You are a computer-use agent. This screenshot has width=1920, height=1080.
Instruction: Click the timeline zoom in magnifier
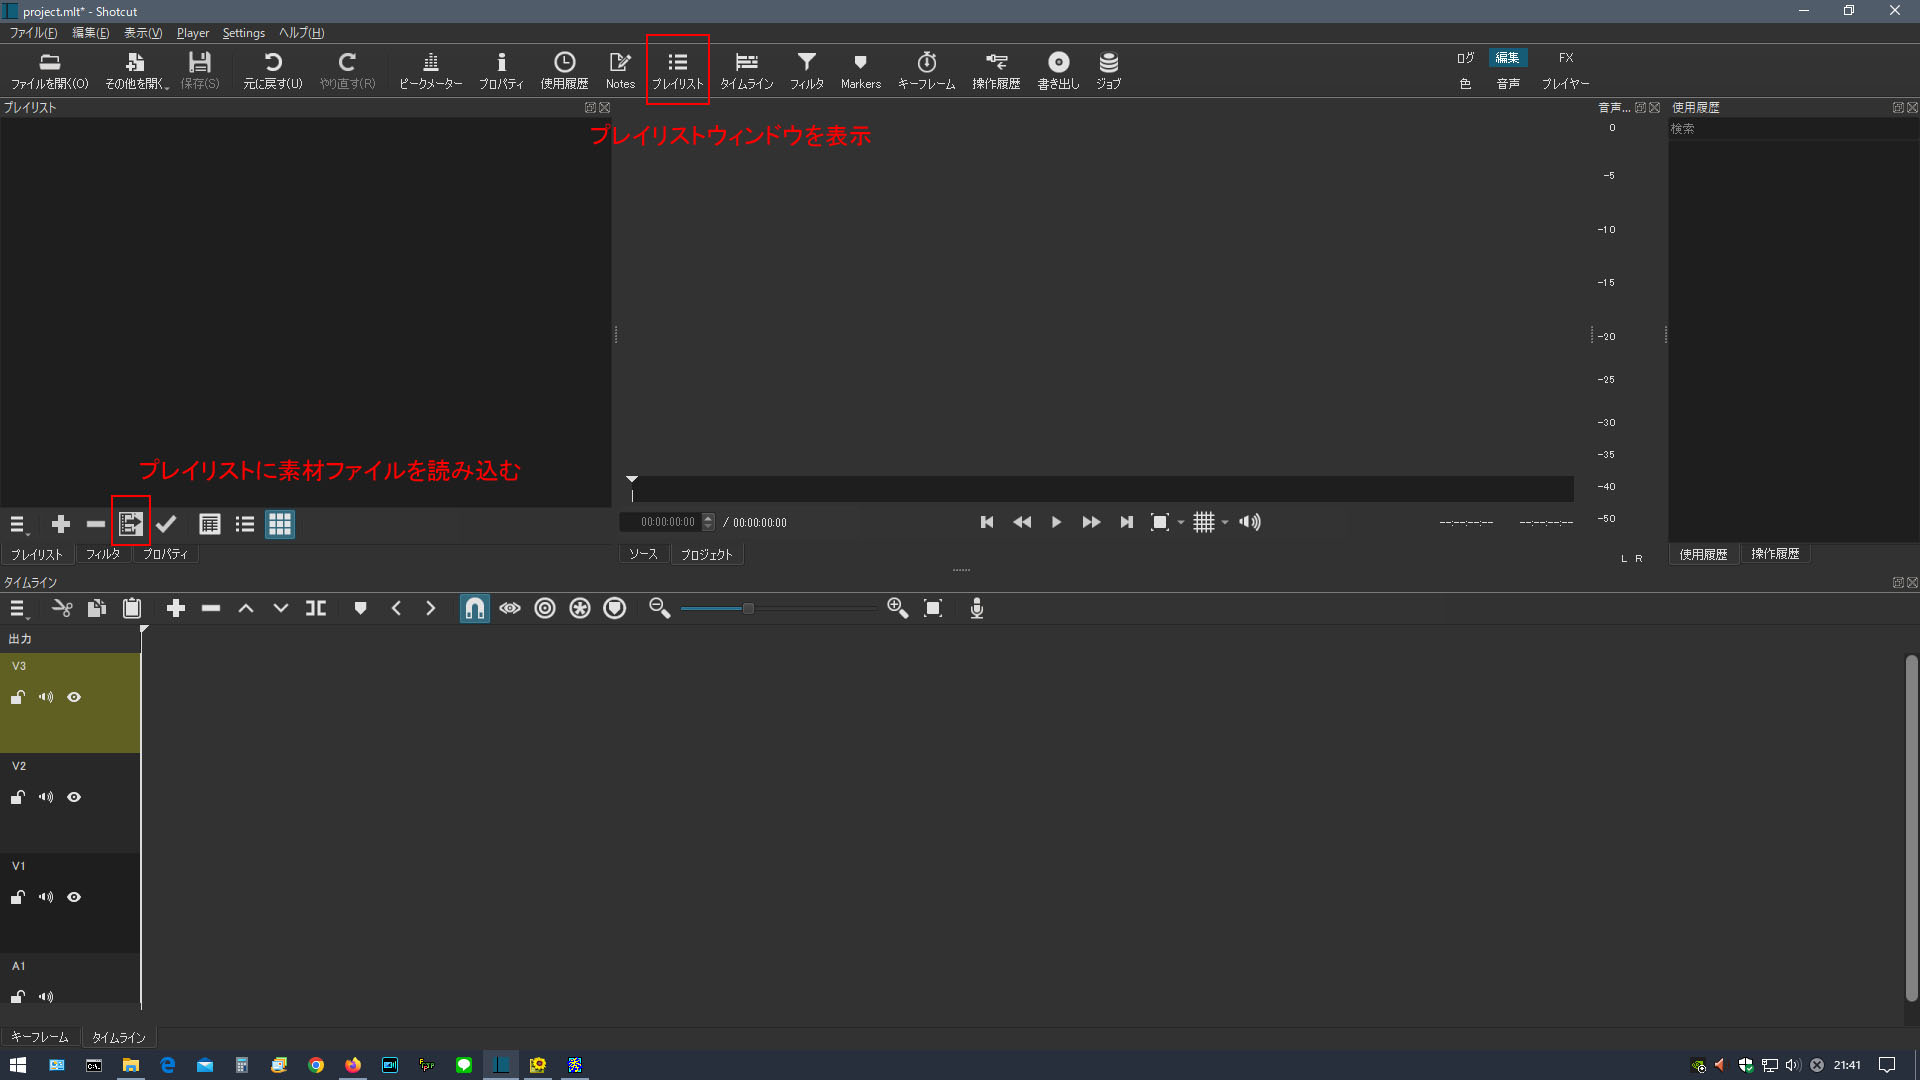pyautogui.click(x=898, y=608)
